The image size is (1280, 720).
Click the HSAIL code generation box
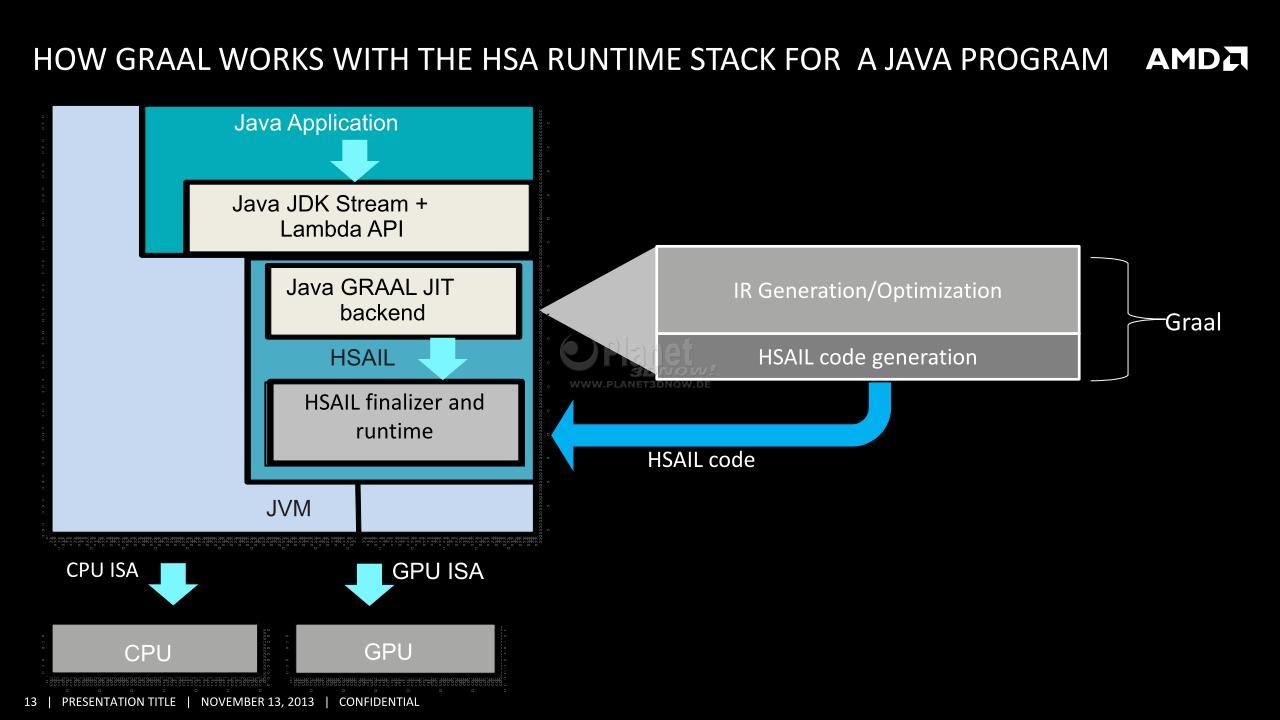point(868,357)
